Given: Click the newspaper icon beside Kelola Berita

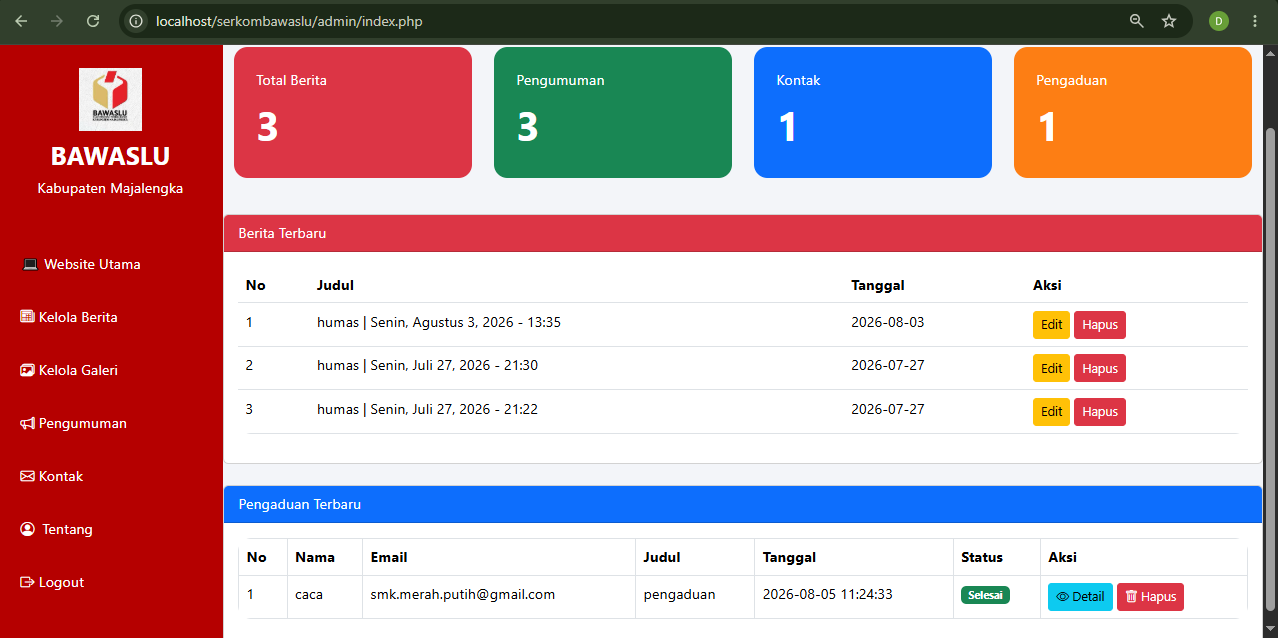Looking at the screenshot, I should (27, 317).
